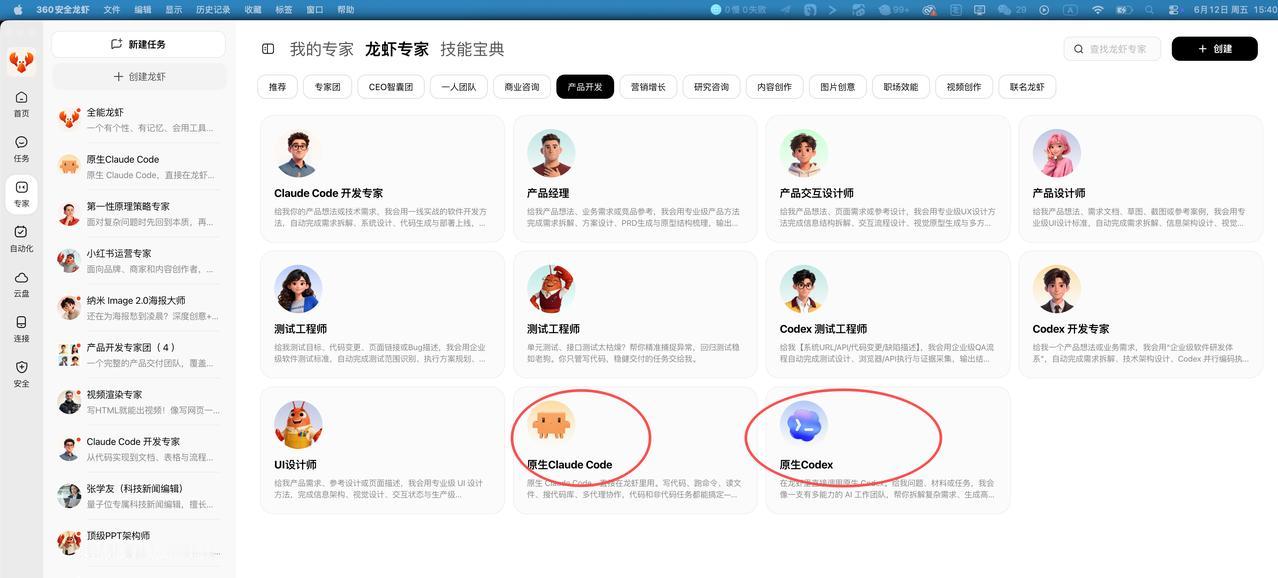Open 产品开发专家团（4）in sidebar list
Screen dimensions: 1278x578
pyautogui.click(x=138, y=354)
